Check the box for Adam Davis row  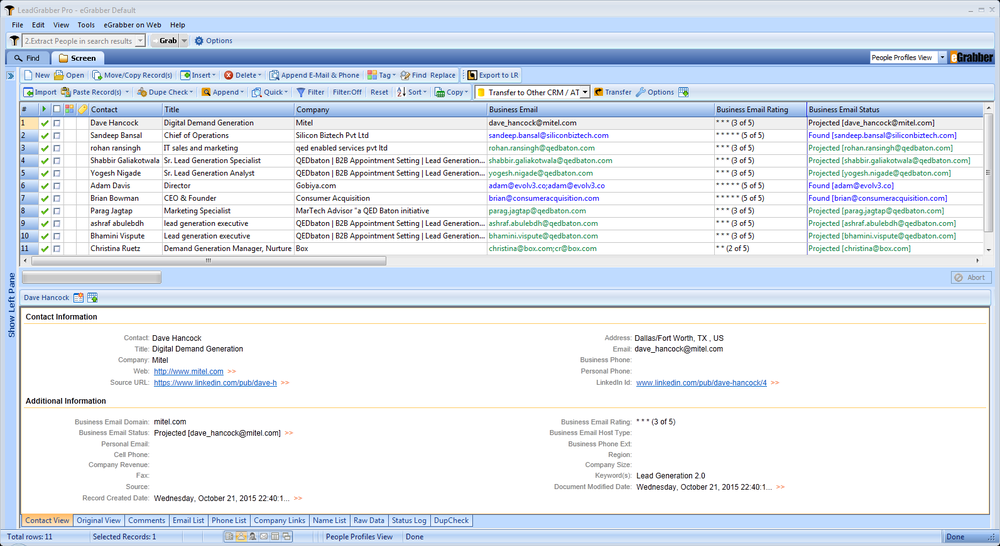click(x=57, y=186)
